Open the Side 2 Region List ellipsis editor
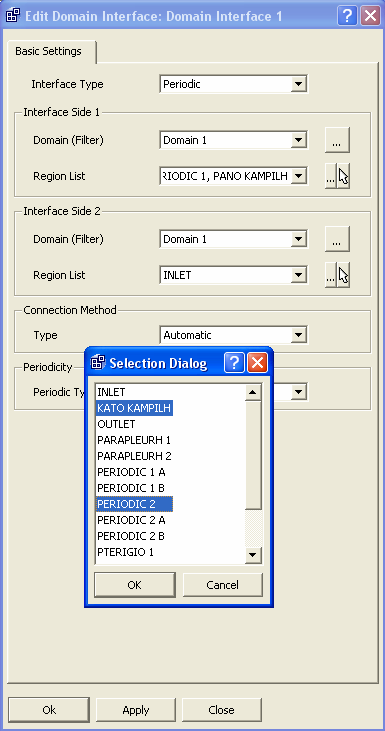 coord(331,275)
